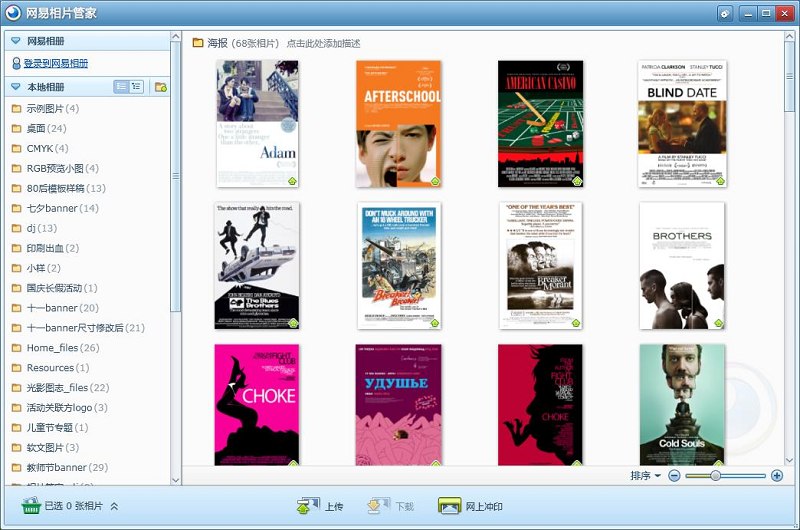Select the Cold Souls poster thumbnail

tap(682, 405)
